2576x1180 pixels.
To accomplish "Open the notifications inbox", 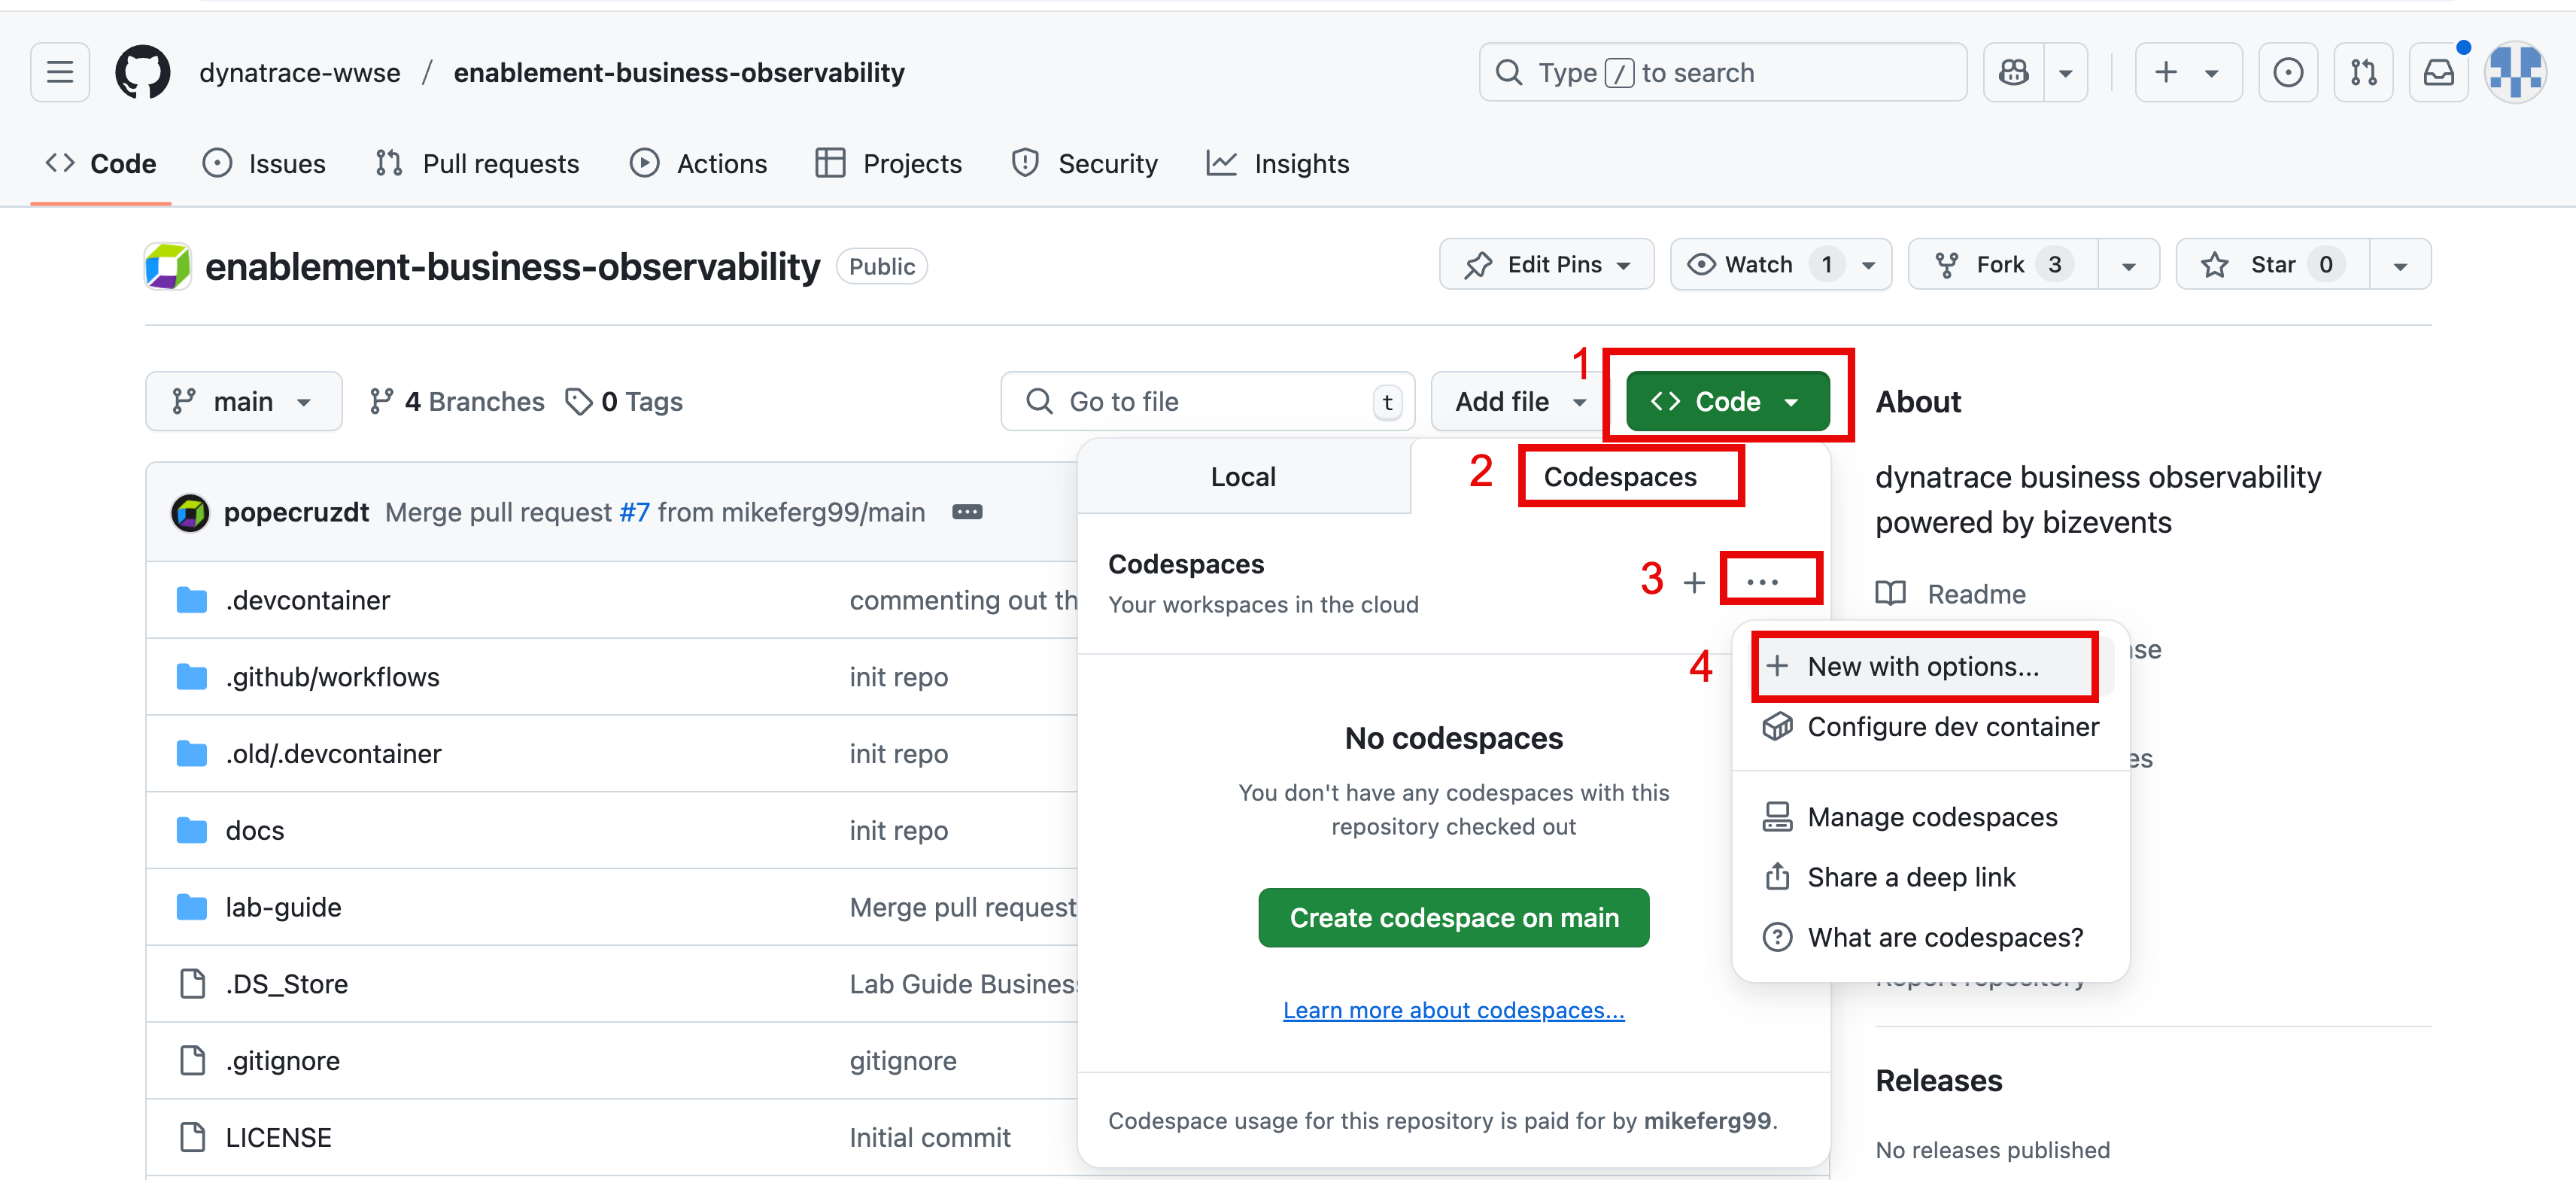I will [2438, 72].
